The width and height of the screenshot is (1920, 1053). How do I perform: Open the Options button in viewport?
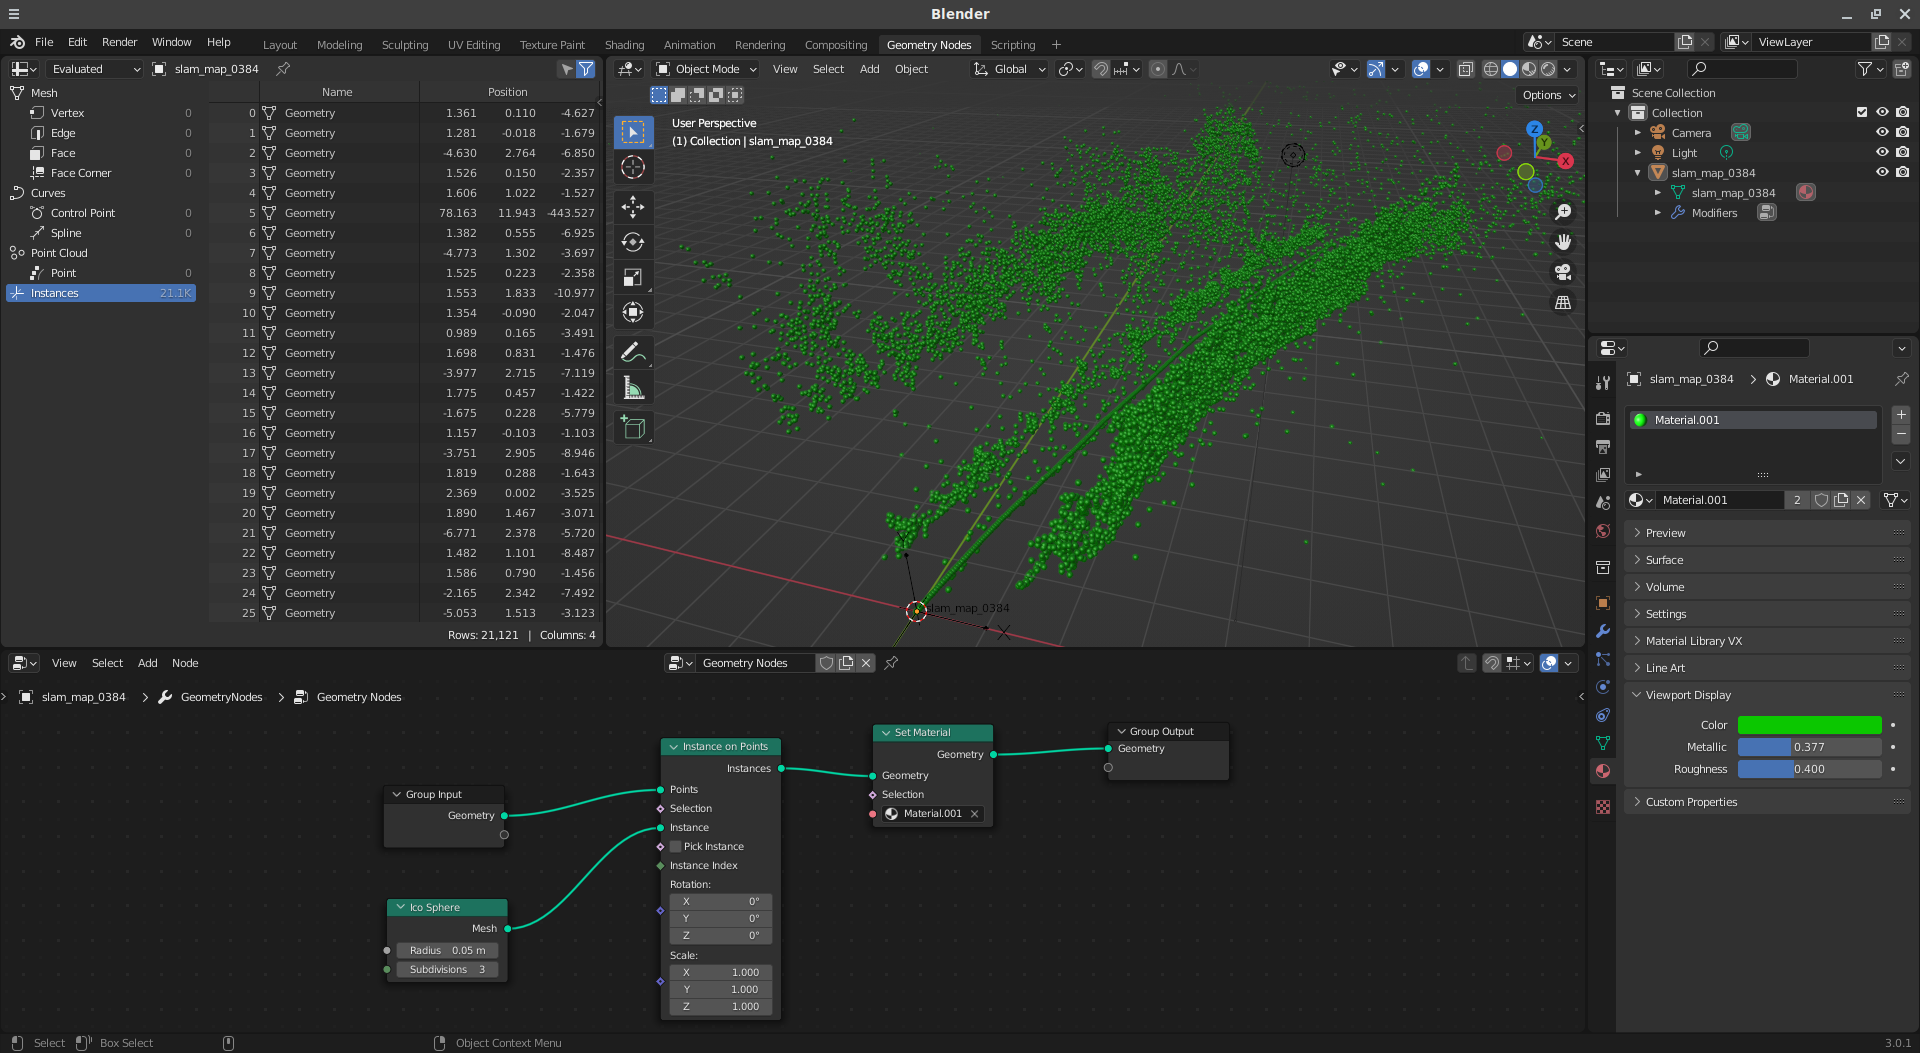(1549, 95)
